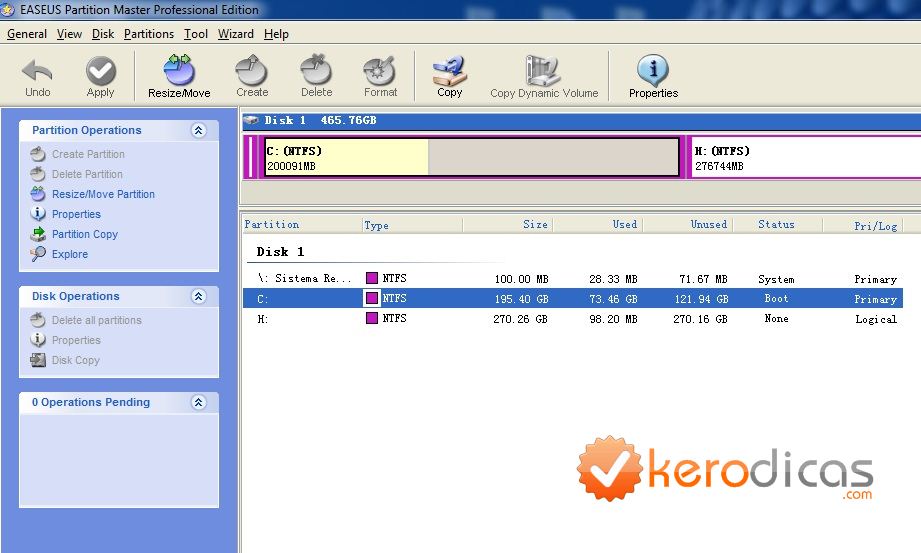Screen dimensions: 921x553
Task: Click the Create Partition sidebar icon
Action: pos(38,154)
